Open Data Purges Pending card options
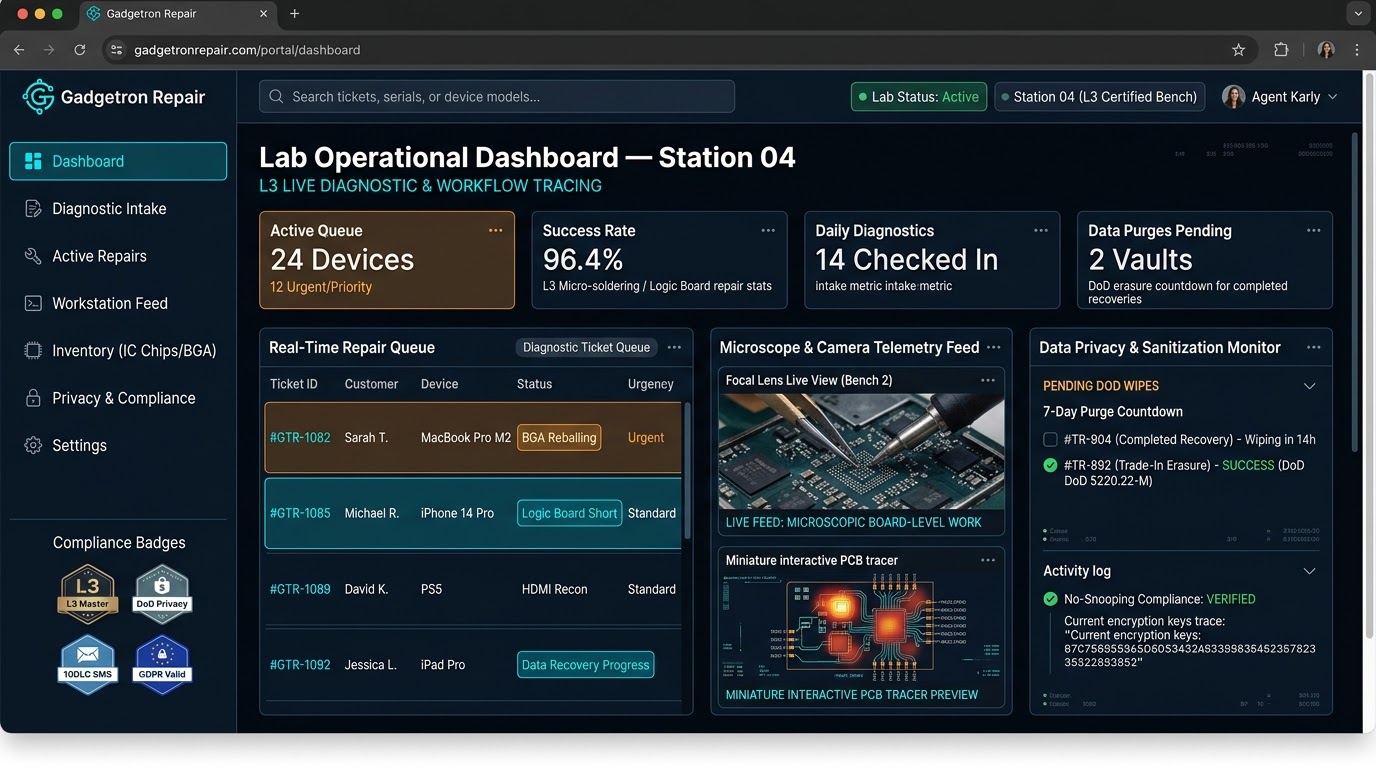This screenshot has width=1376, height=768. [1314, 230]
